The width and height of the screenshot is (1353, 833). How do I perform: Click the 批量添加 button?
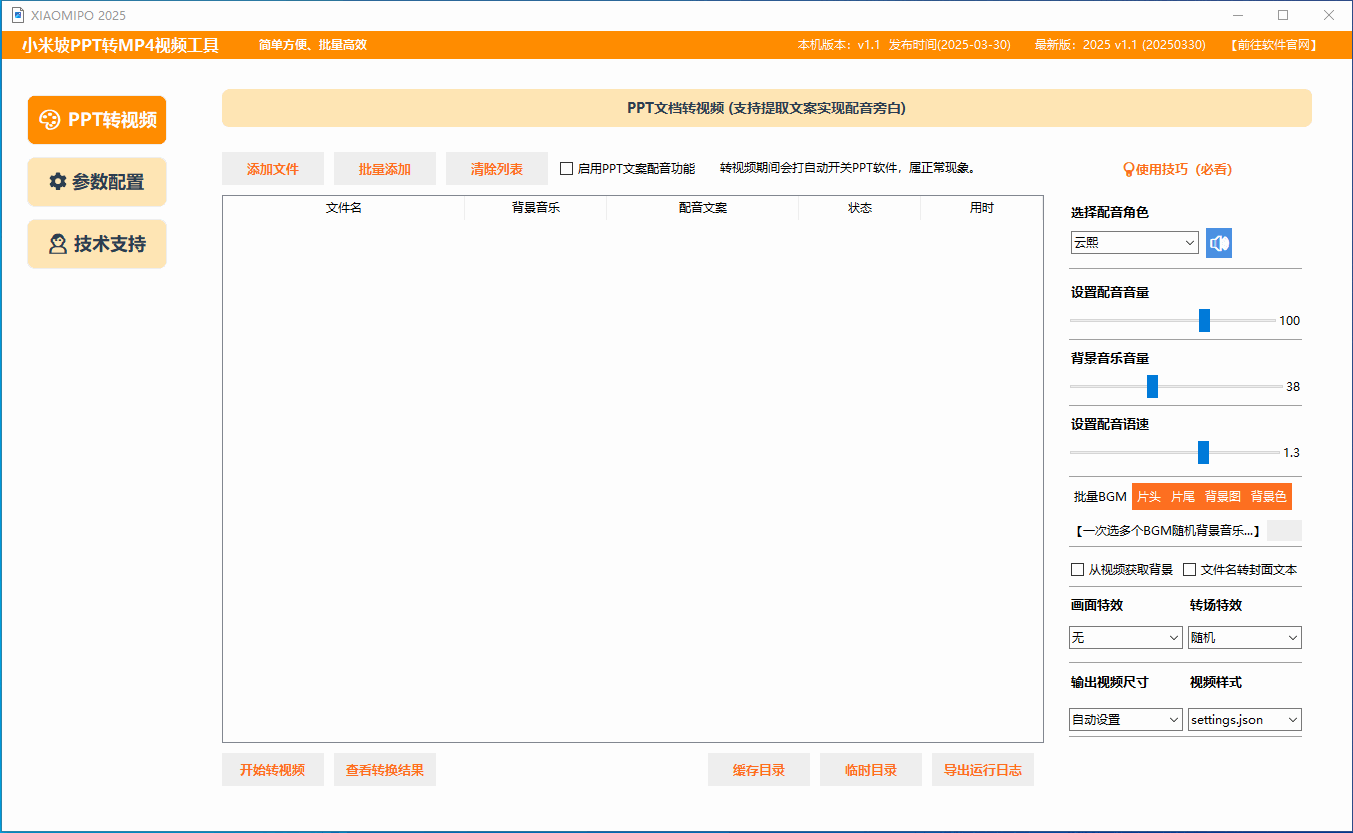pyautogui.click(x=385, y=169)
